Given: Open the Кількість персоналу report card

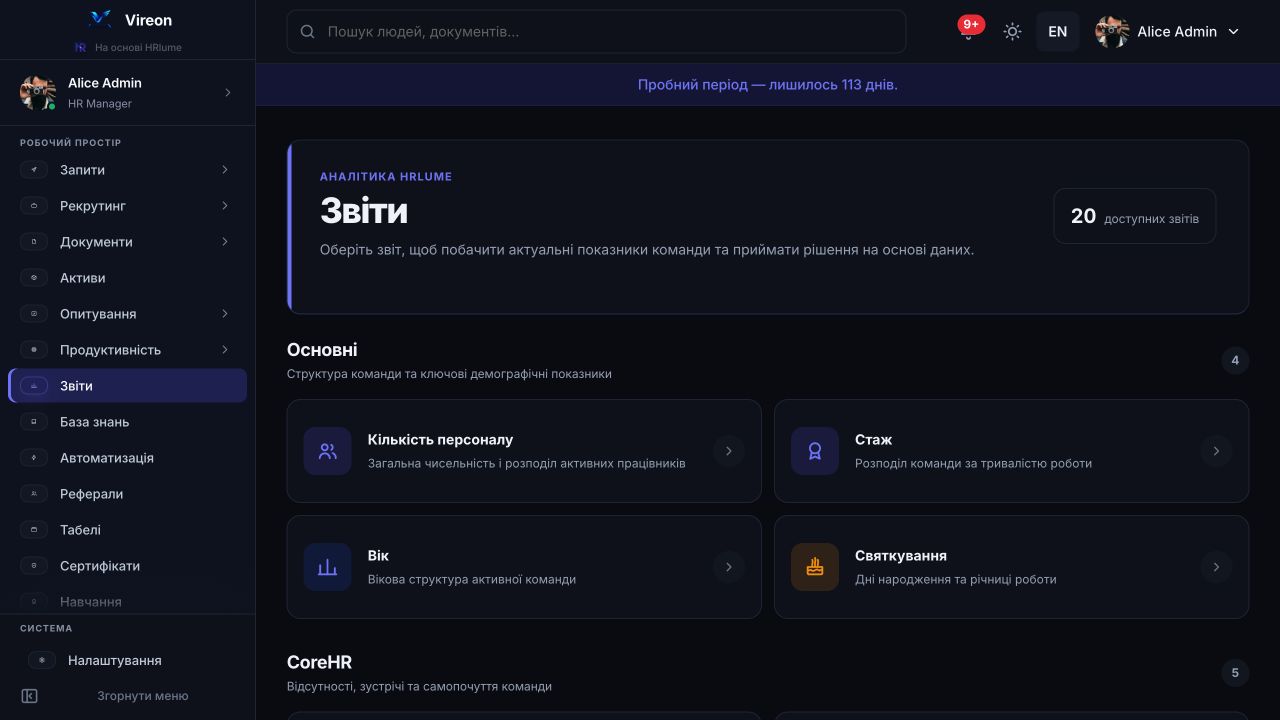Looking at the screenshot, I should (524, 451).
